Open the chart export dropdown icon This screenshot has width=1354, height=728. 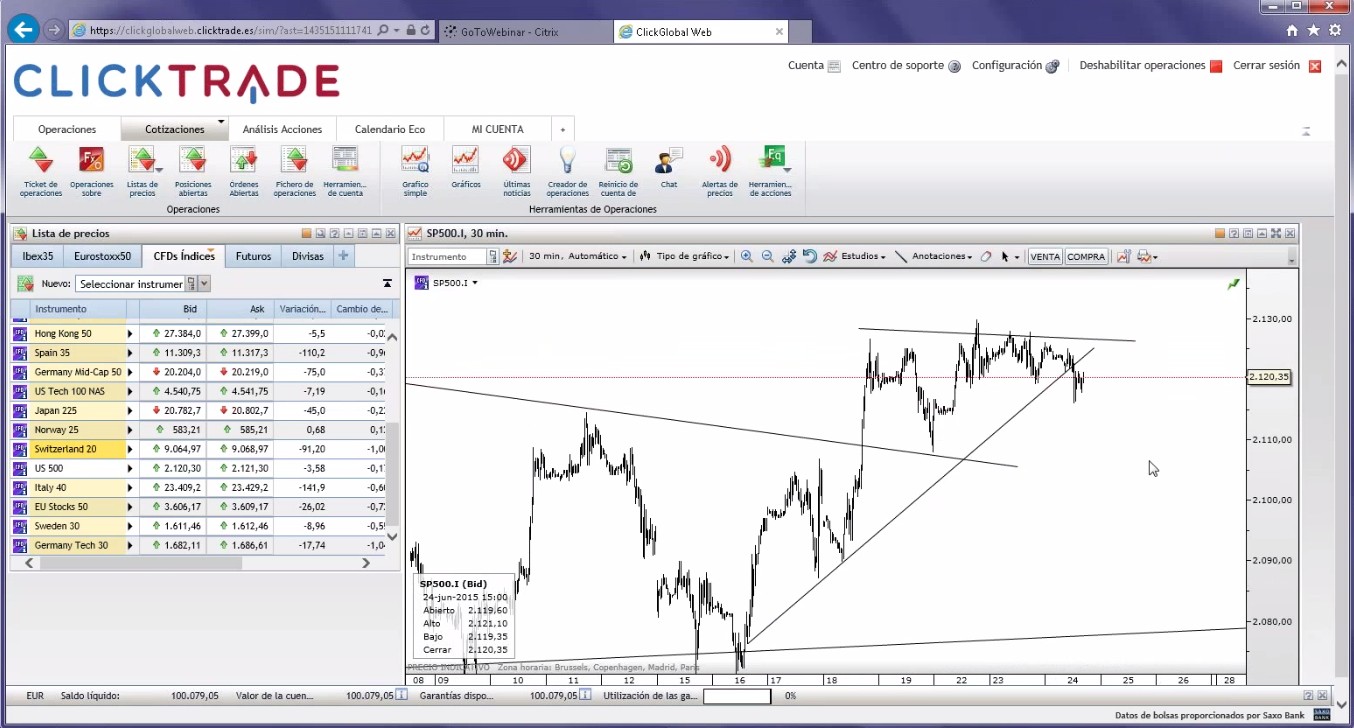pyautogui.click(x=1146, y=257)
